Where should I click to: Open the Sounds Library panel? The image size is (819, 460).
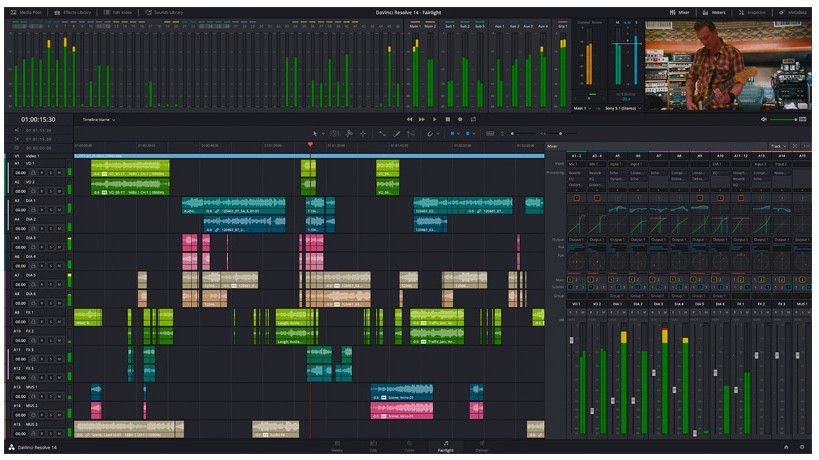163,12
